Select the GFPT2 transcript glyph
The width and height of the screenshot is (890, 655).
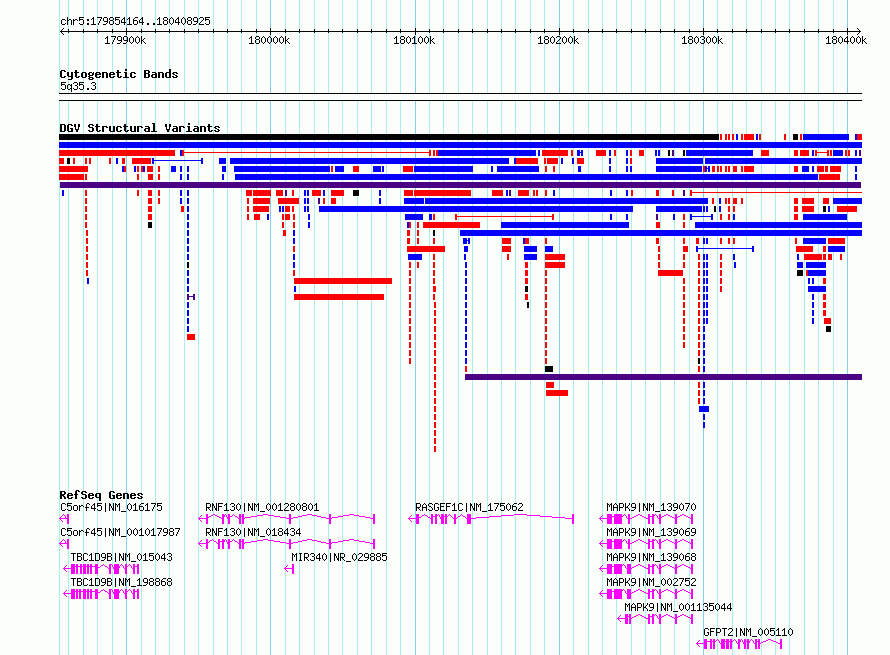[x=740, y=644]
